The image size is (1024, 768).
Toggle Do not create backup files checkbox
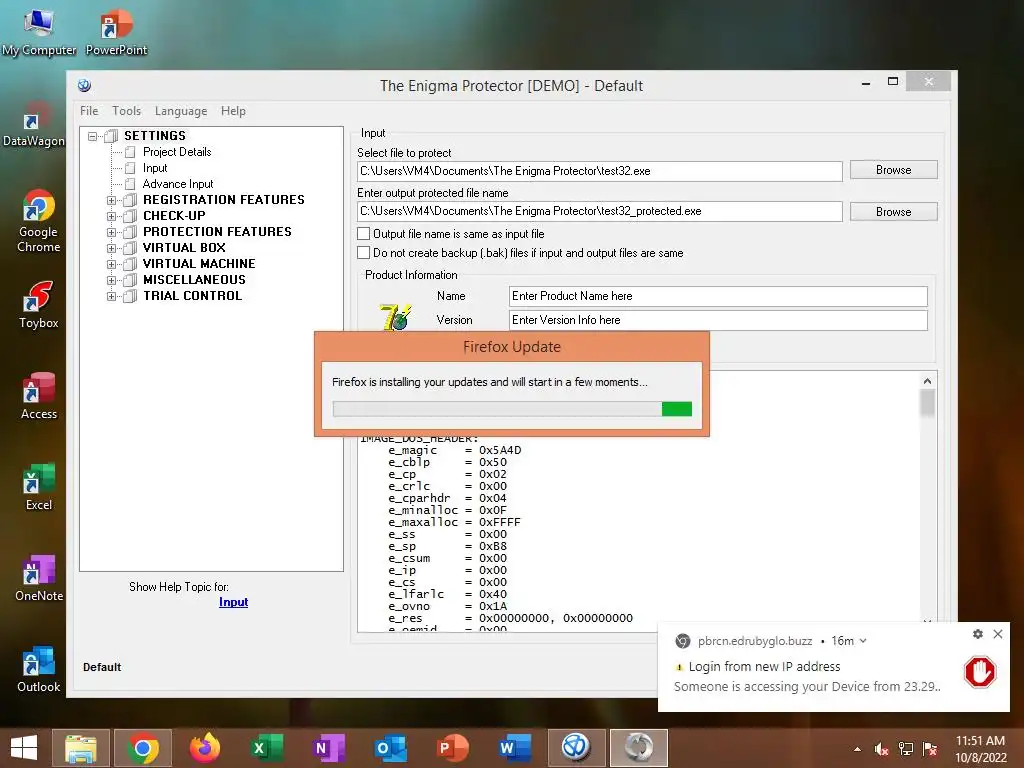pyautogui.click(x=364, y=253)
